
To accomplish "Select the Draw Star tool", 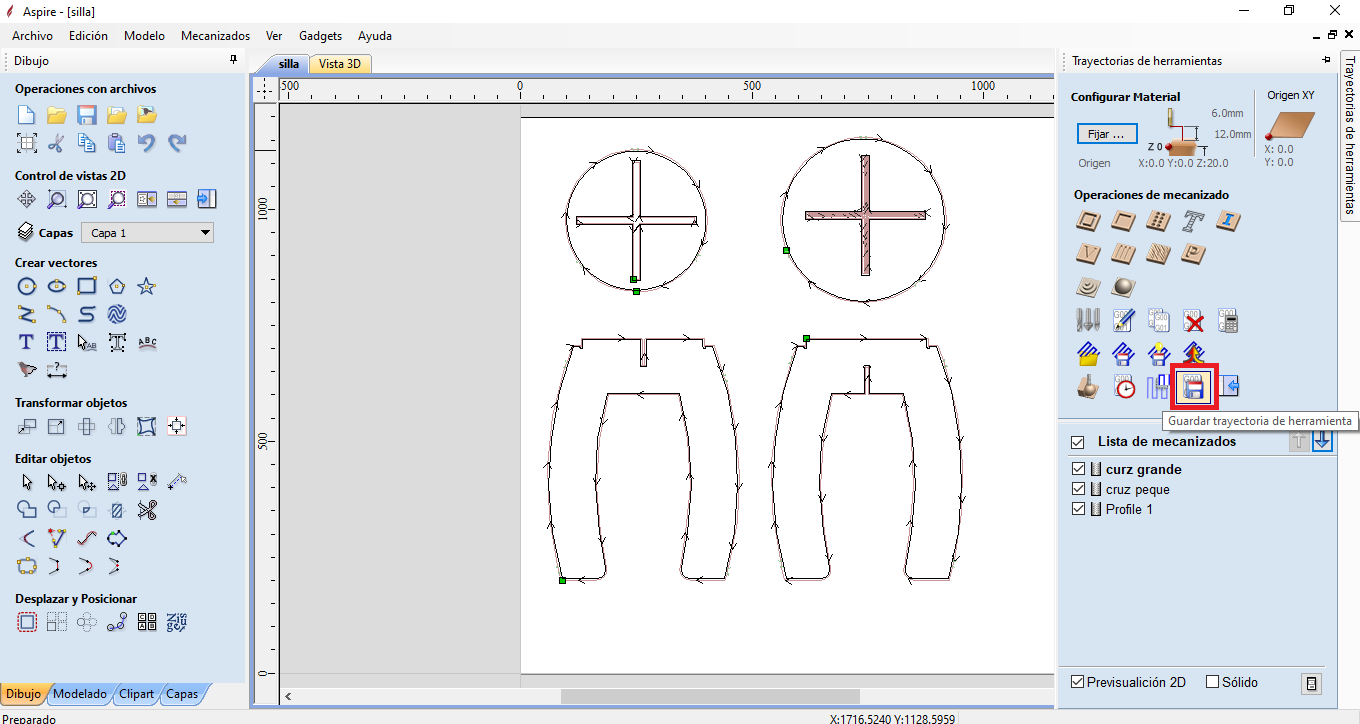I will pos(147,286).
